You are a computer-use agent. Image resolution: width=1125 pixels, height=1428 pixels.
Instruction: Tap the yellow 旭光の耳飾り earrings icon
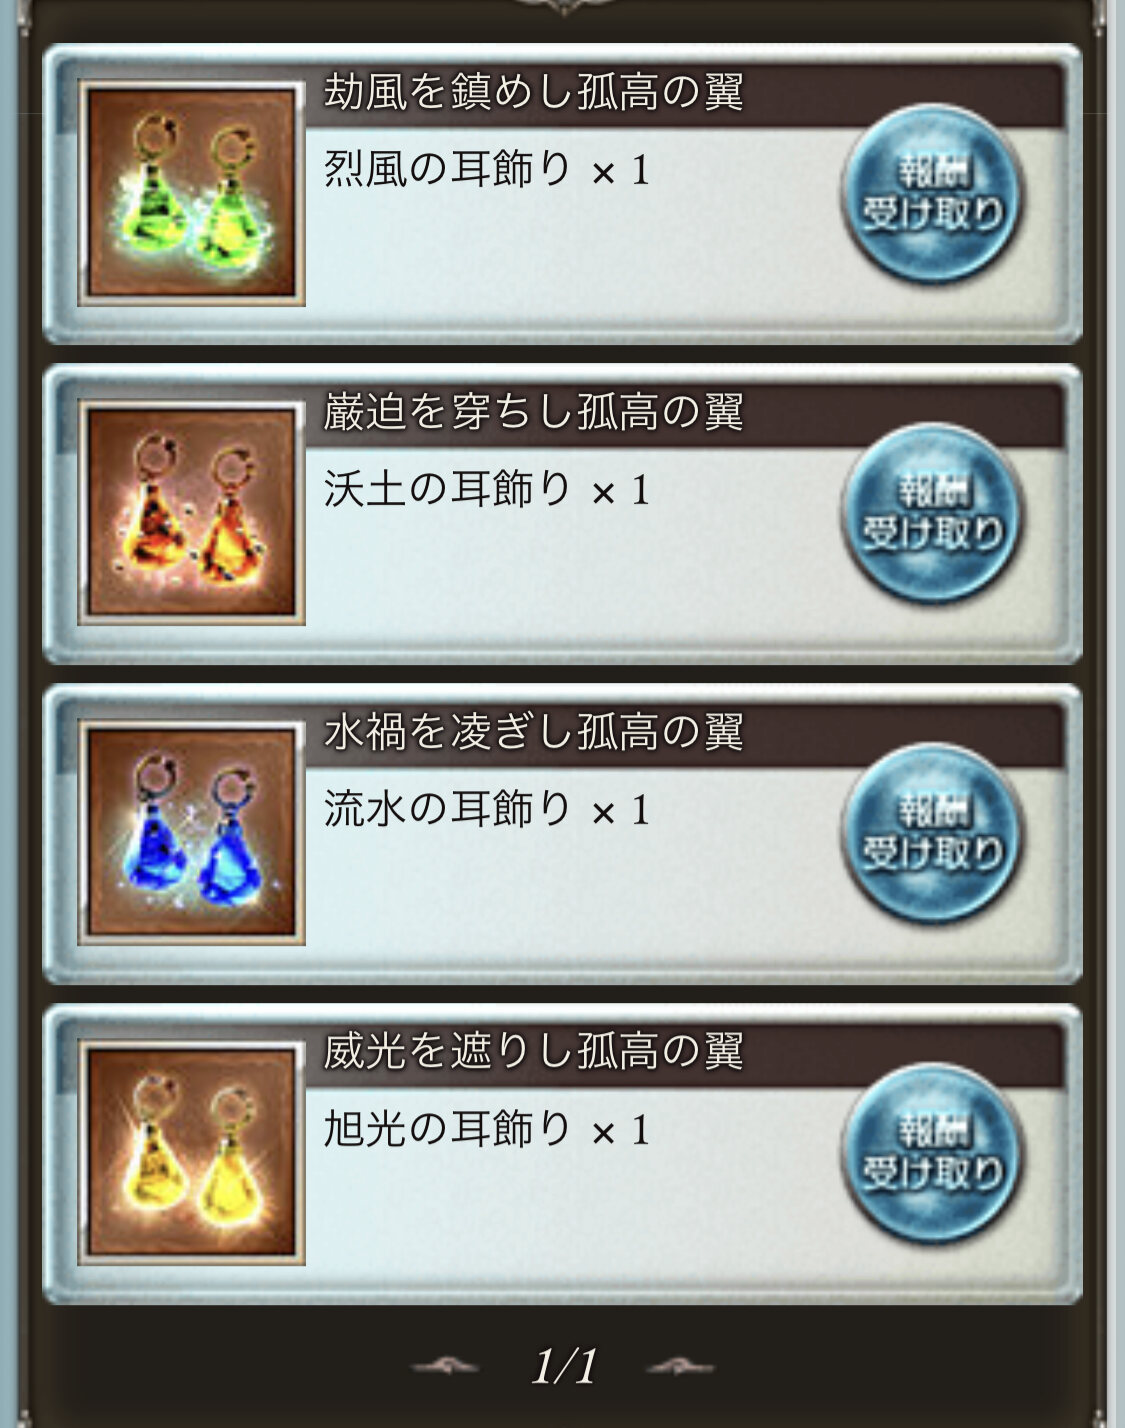tap(192, 1153)
